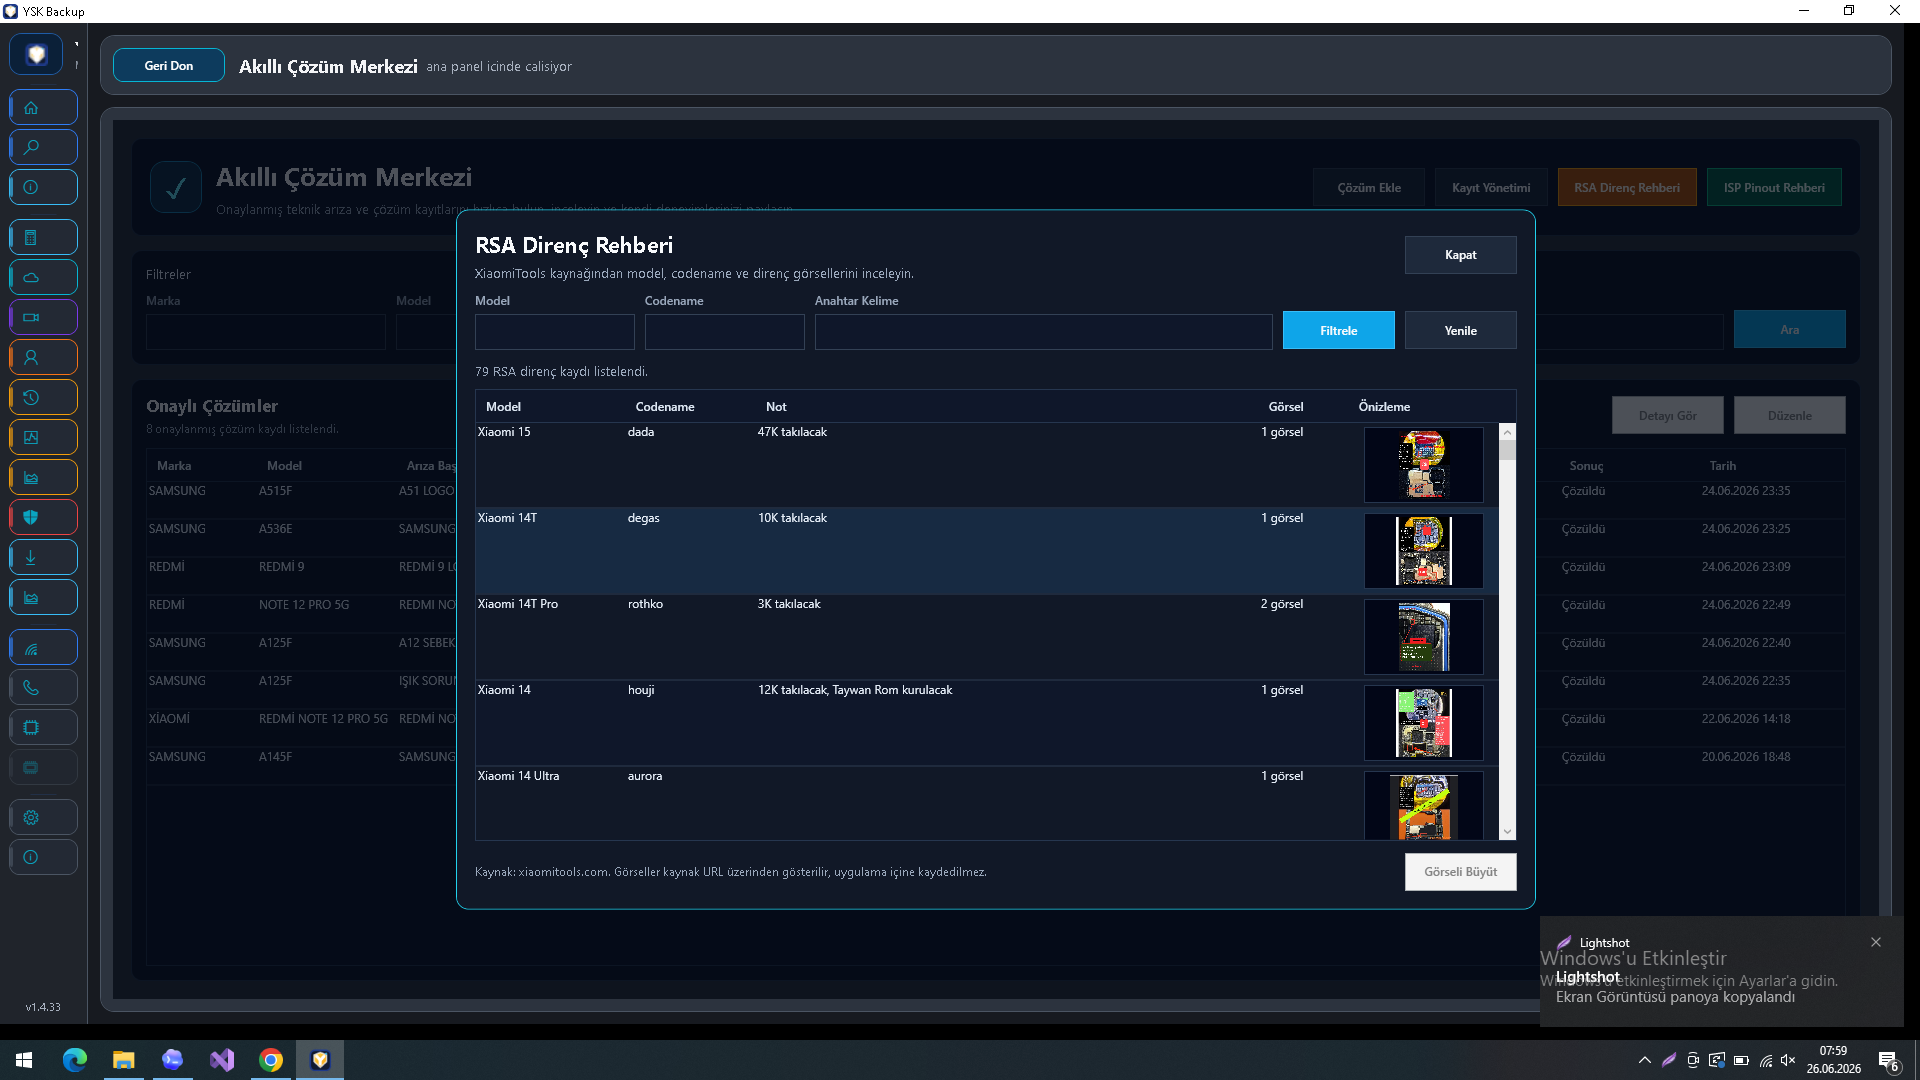Open the Xiaomi 14 Ultra preview thumbnail
1920x1080 pixels.
coord(1423,806)
